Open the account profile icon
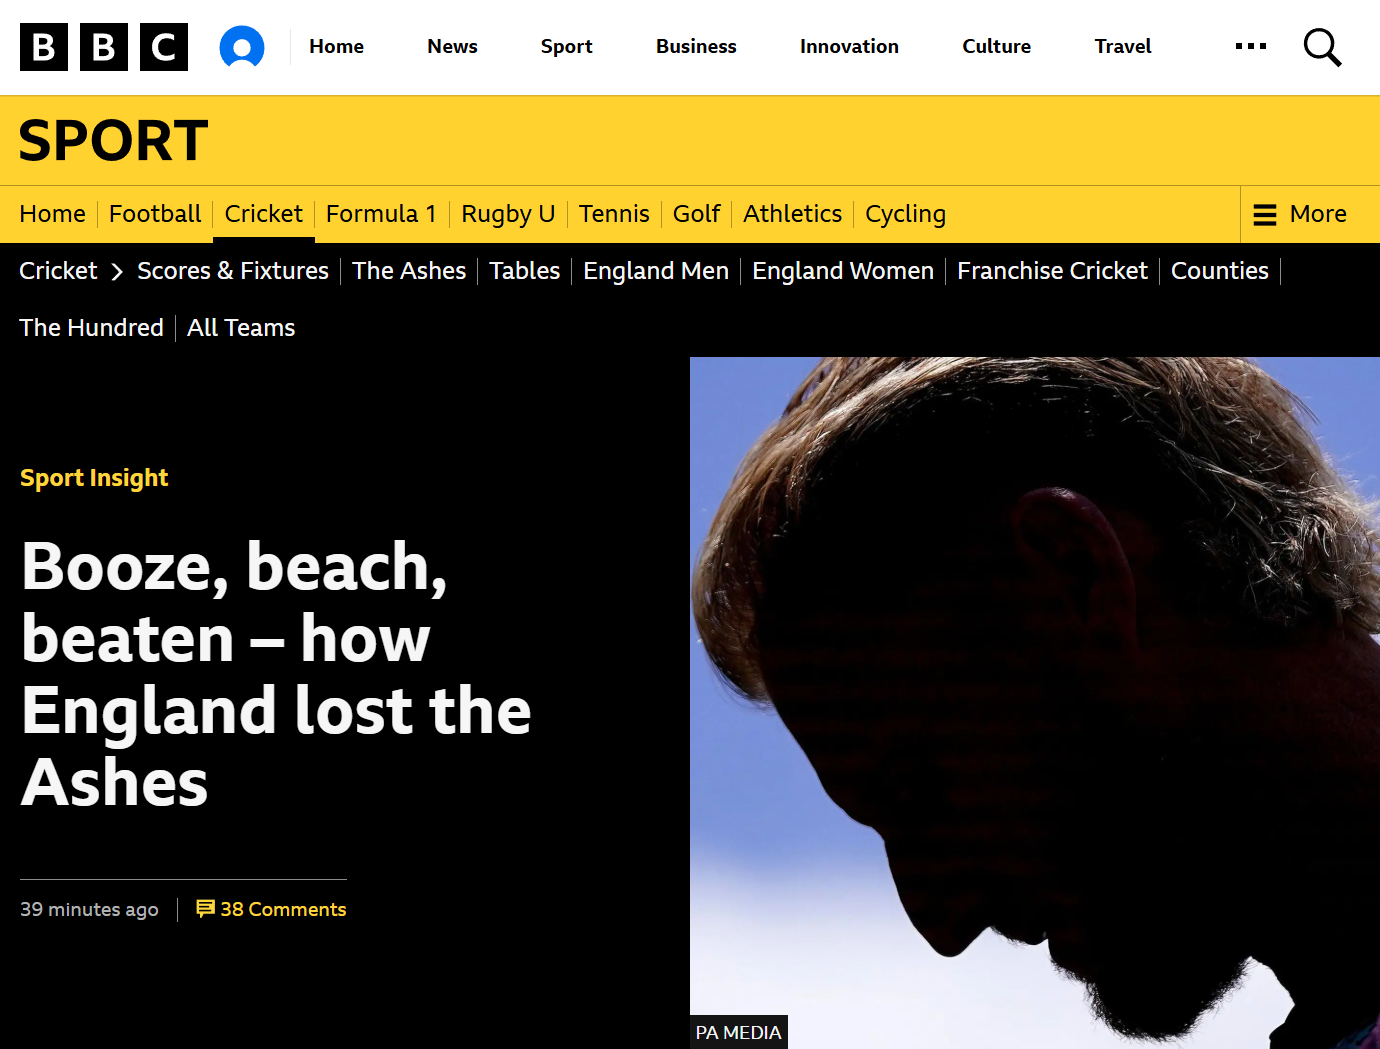Screen dimensions: 1380x1049 tap(242, 47)
